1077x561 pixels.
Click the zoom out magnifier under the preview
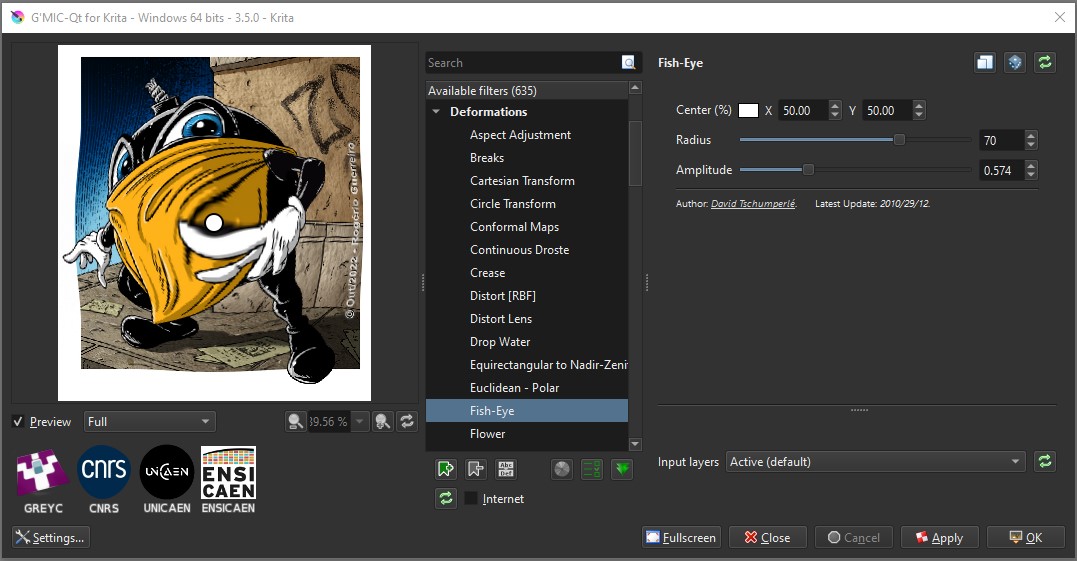click(x=295, y=422)
